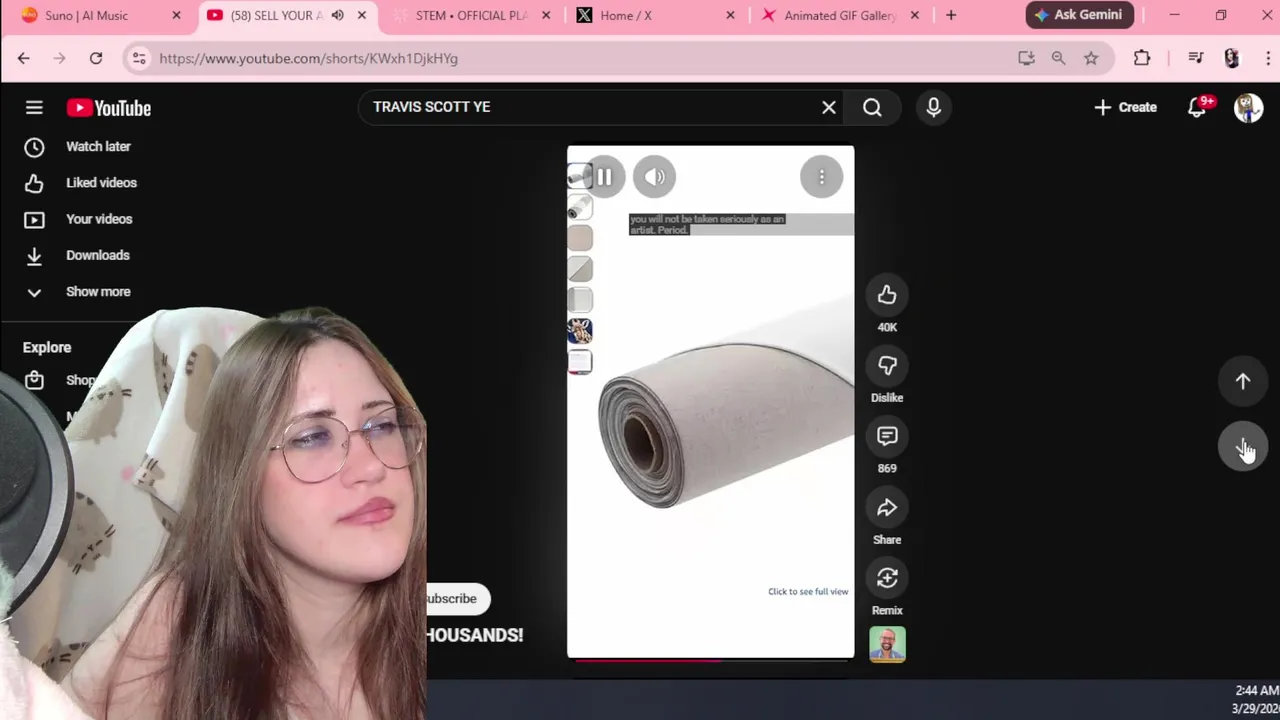
Task: Remix this Short
Action: 887,578
